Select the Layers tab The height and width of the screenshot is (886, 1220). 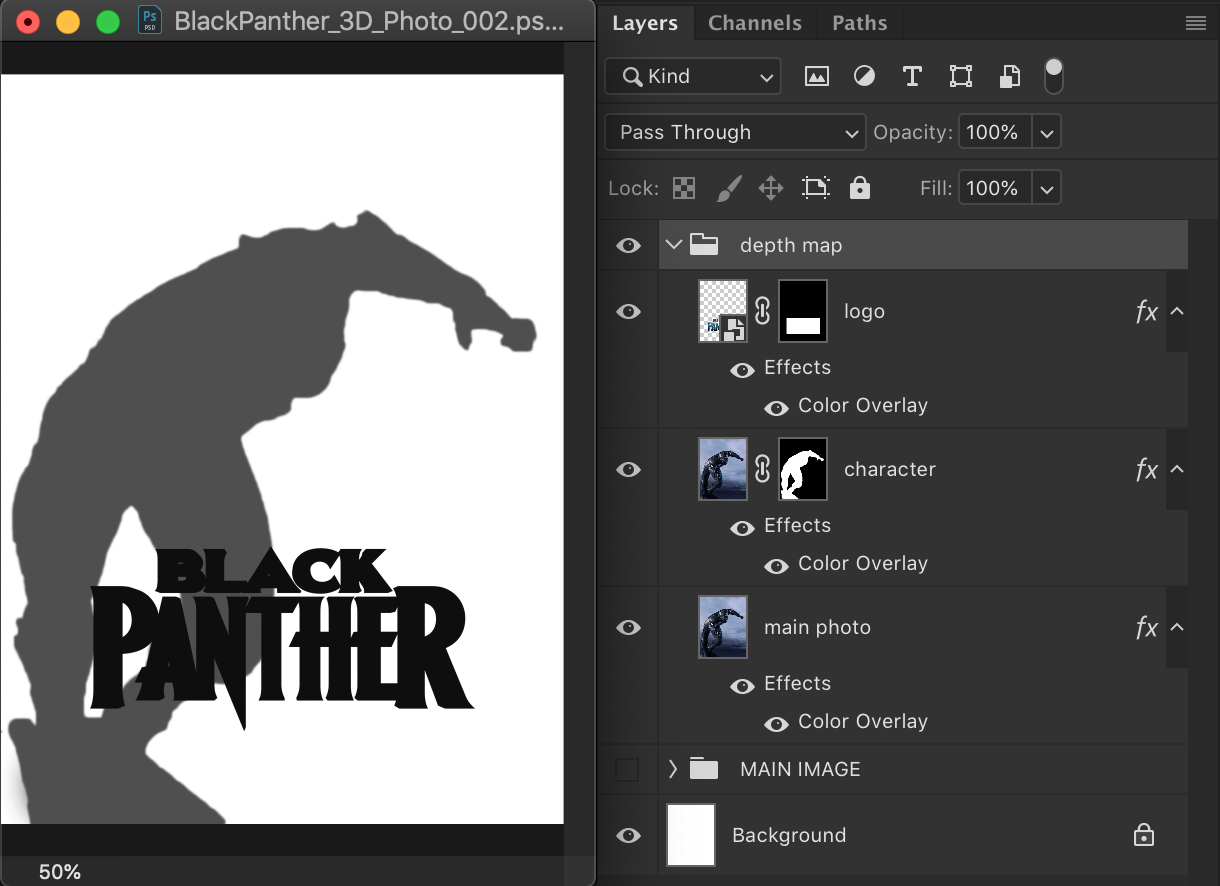[x=645, y=23]
